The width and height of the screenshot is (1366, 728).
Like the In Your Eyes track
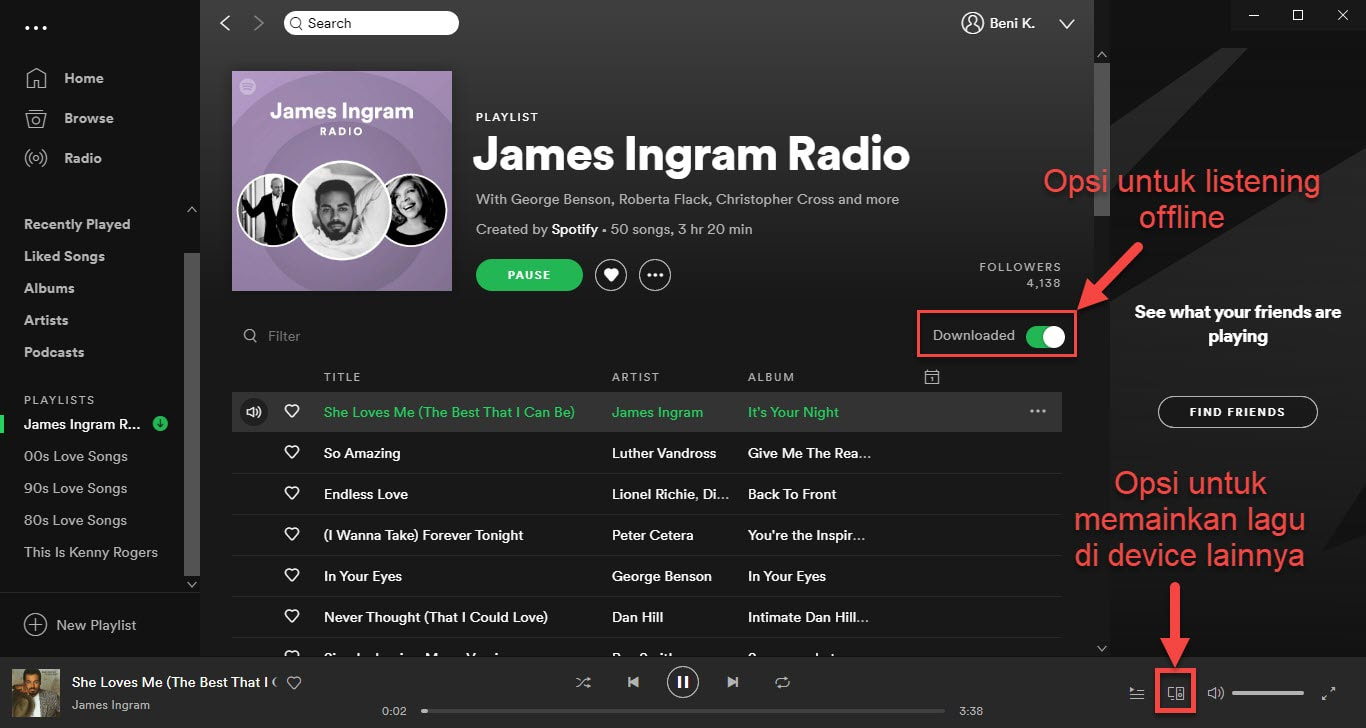(292, 576)
